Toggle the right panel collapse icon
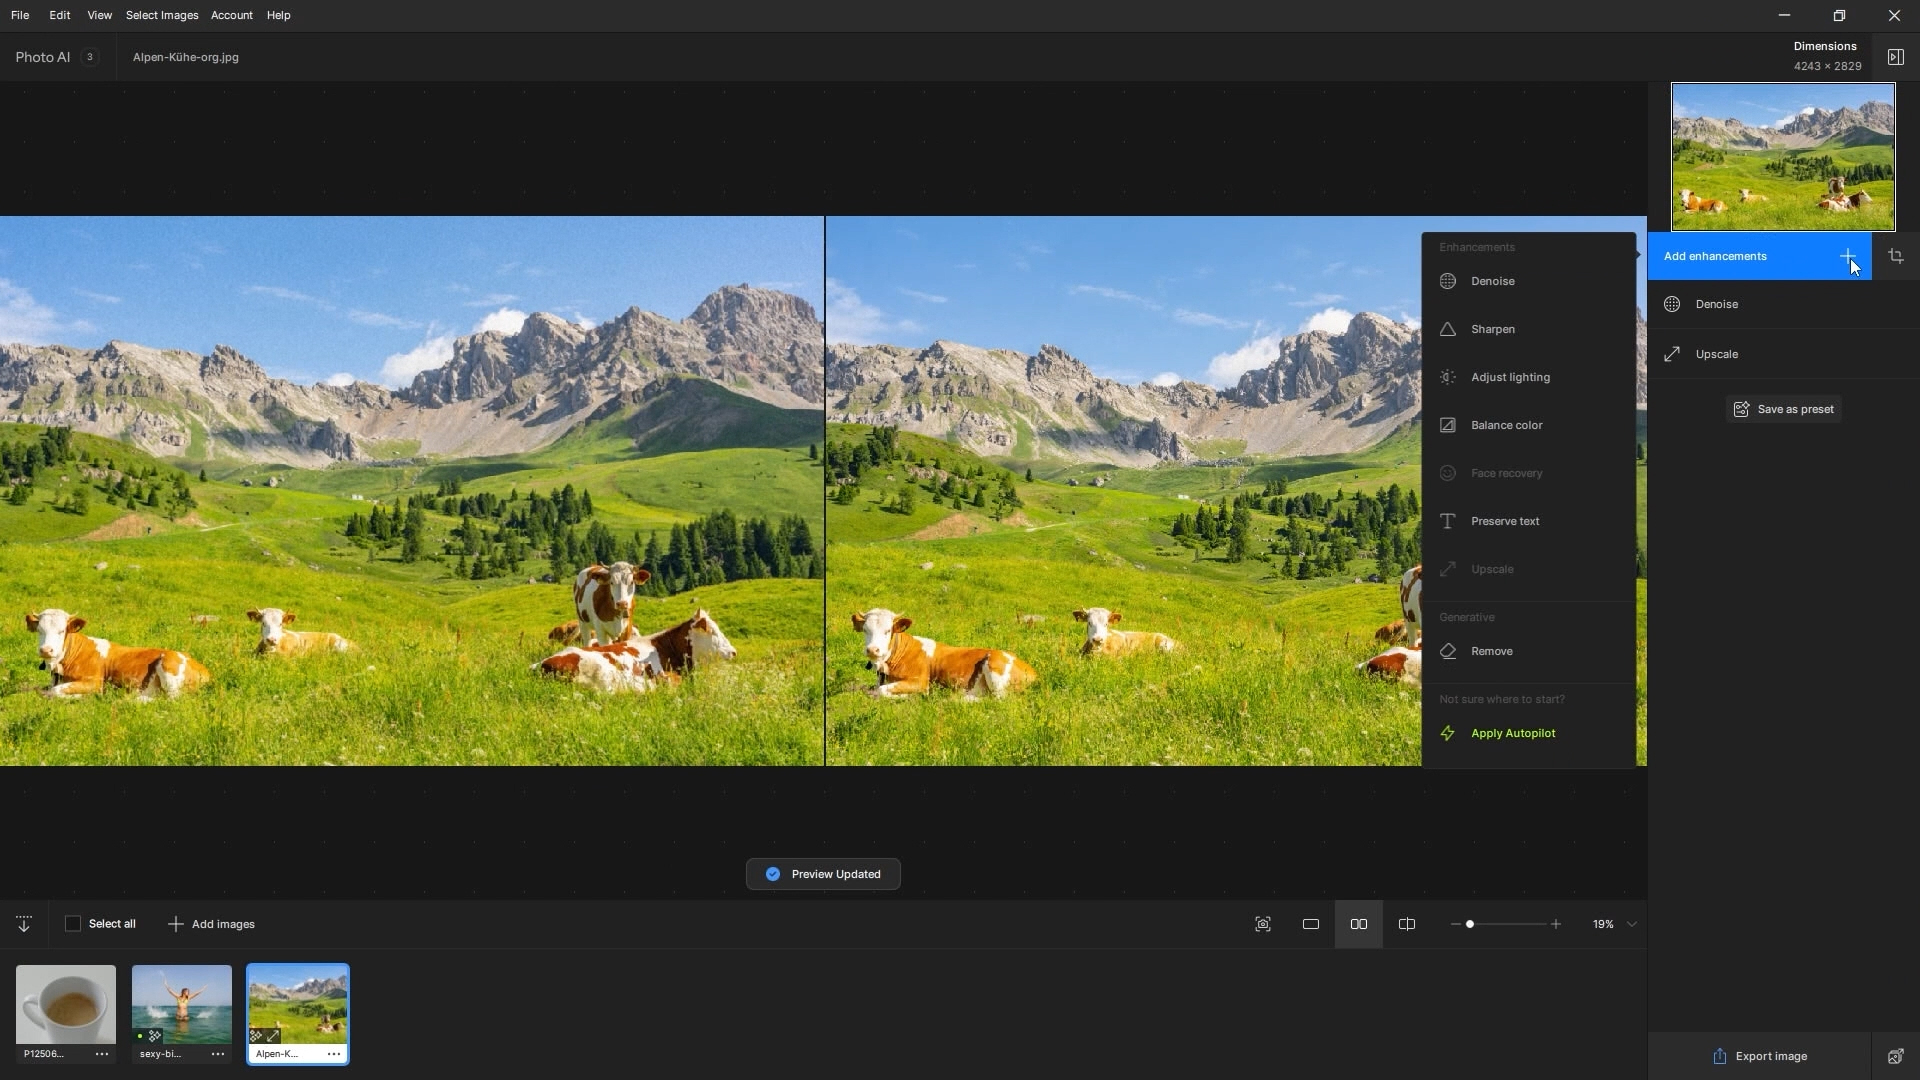The height and width of the screenshot is (1080, 1920). point(1895,57)
